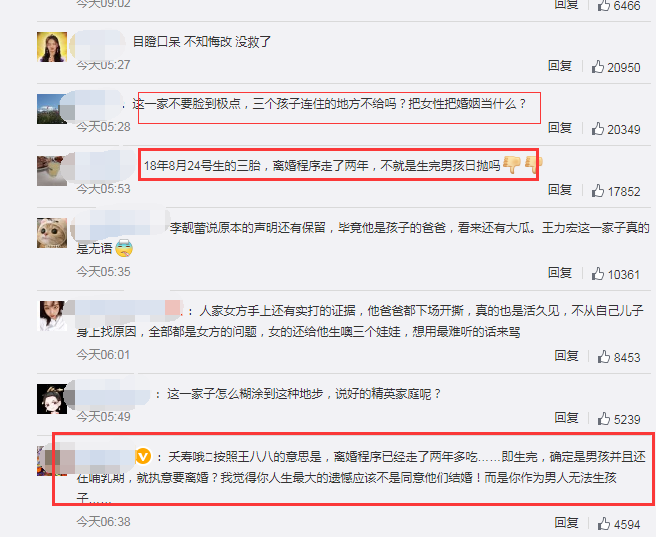Viewport: 656px width, 537px height.
Task: Open avatar of the 目瞪口呆 commenter
Action: 52,47
